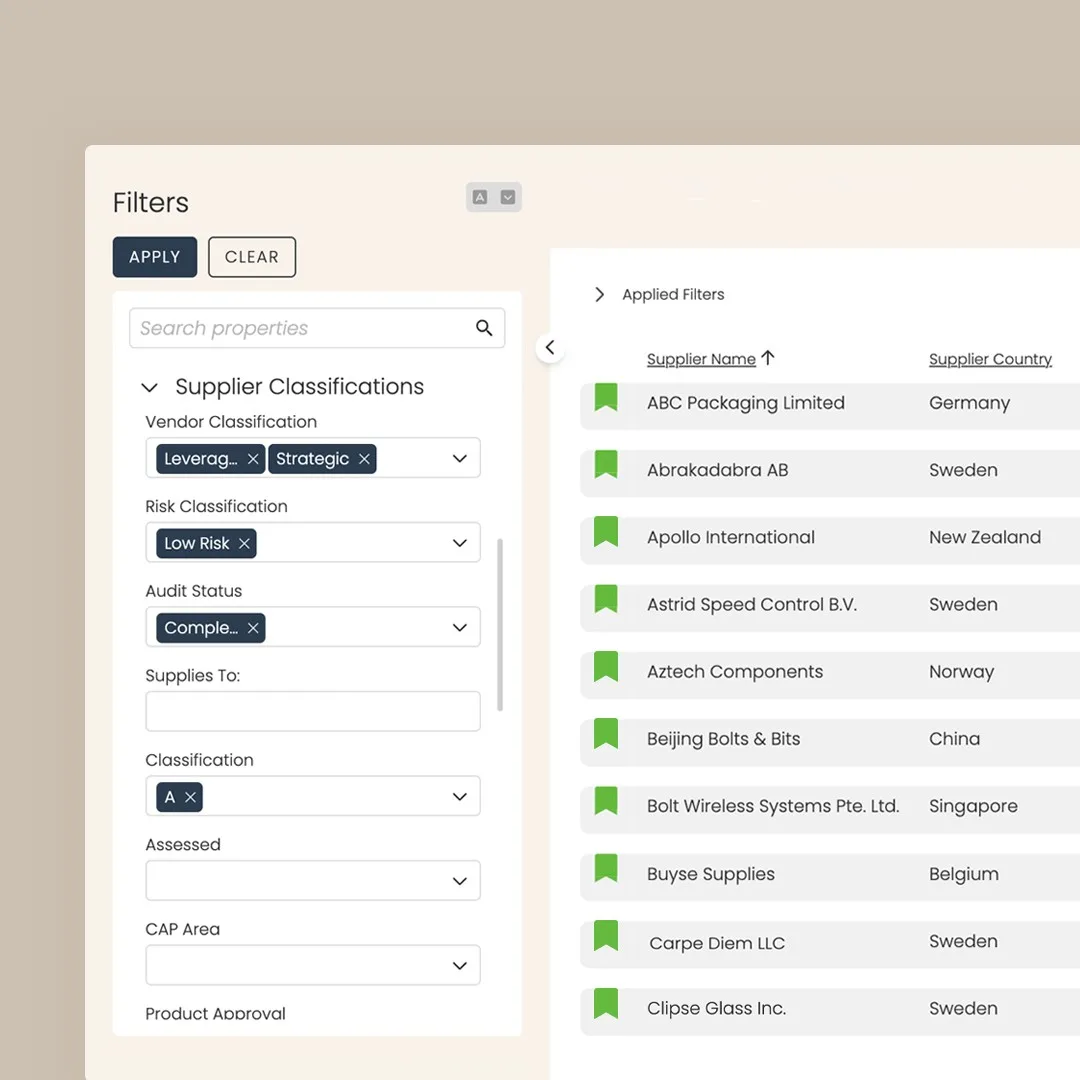The image size is (1080, 1080).
Task: Open Bolt Wireless Systems Pte. Ltd. supplier
Action: pyautogui.click(x=773, y=806)
